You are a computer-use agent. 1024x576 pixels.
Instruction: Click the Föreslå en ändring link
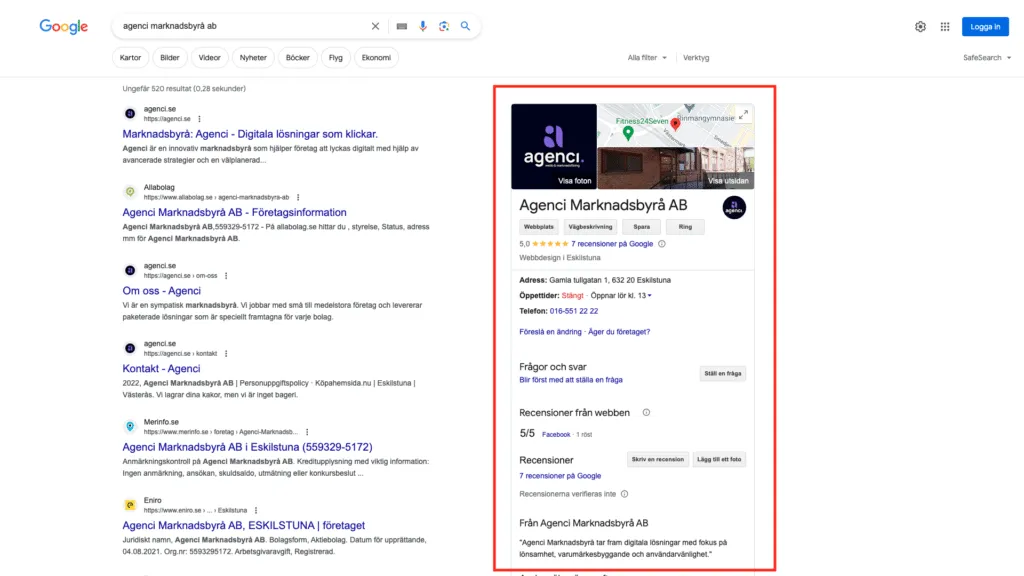[550, 332]
